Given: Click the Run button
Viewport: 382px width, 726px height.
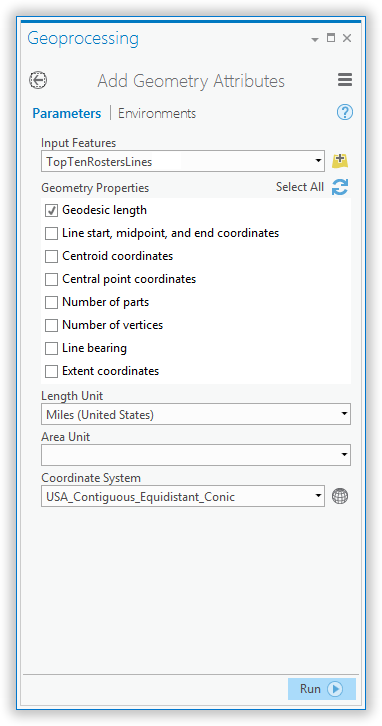Looking at the screenshot, I should click(322, 689).
